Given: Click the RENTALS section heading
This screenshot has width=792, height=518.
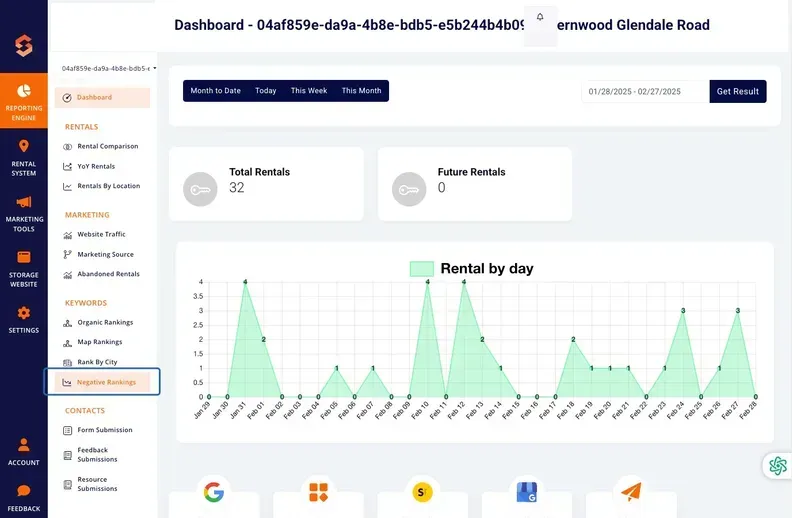Looking at the screenshot, I should (81, 127).
